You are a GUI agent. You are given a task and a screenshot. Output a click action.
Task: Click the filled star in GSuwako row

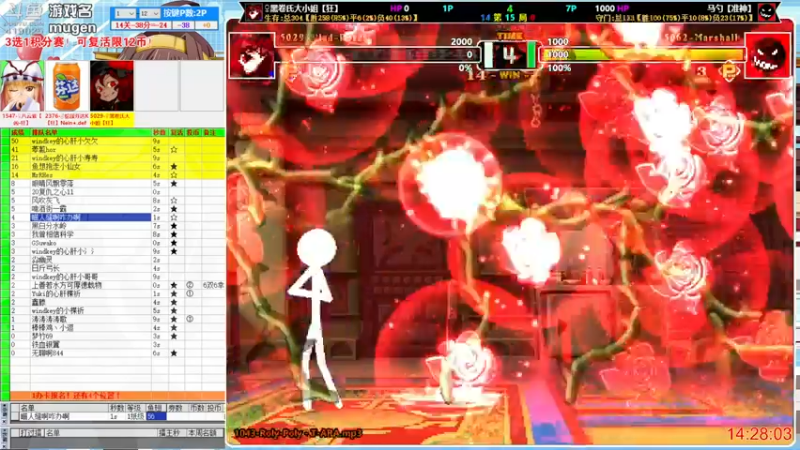pos(174,243)
